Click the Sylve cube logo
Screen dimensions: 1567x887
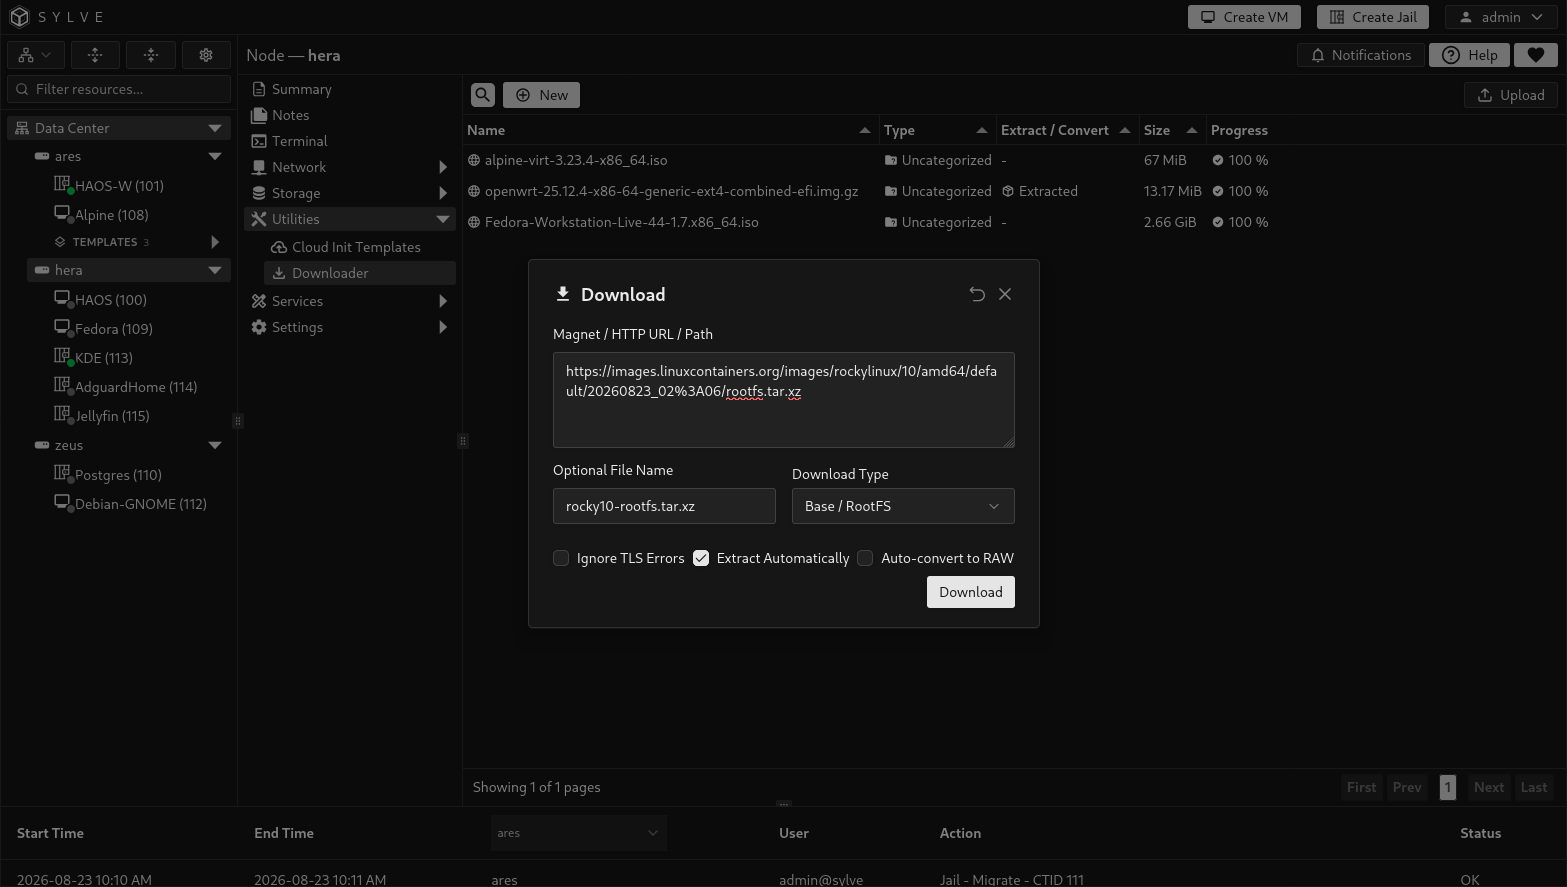[x=19, y=17]
